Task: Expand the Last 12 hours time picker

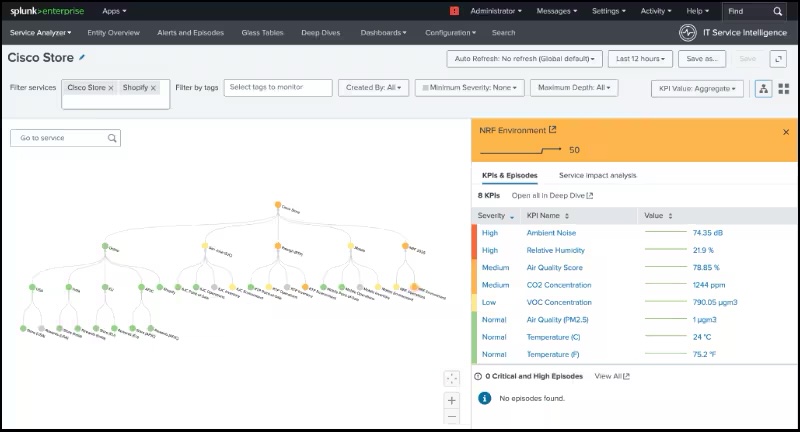Action: pos(639,59)
